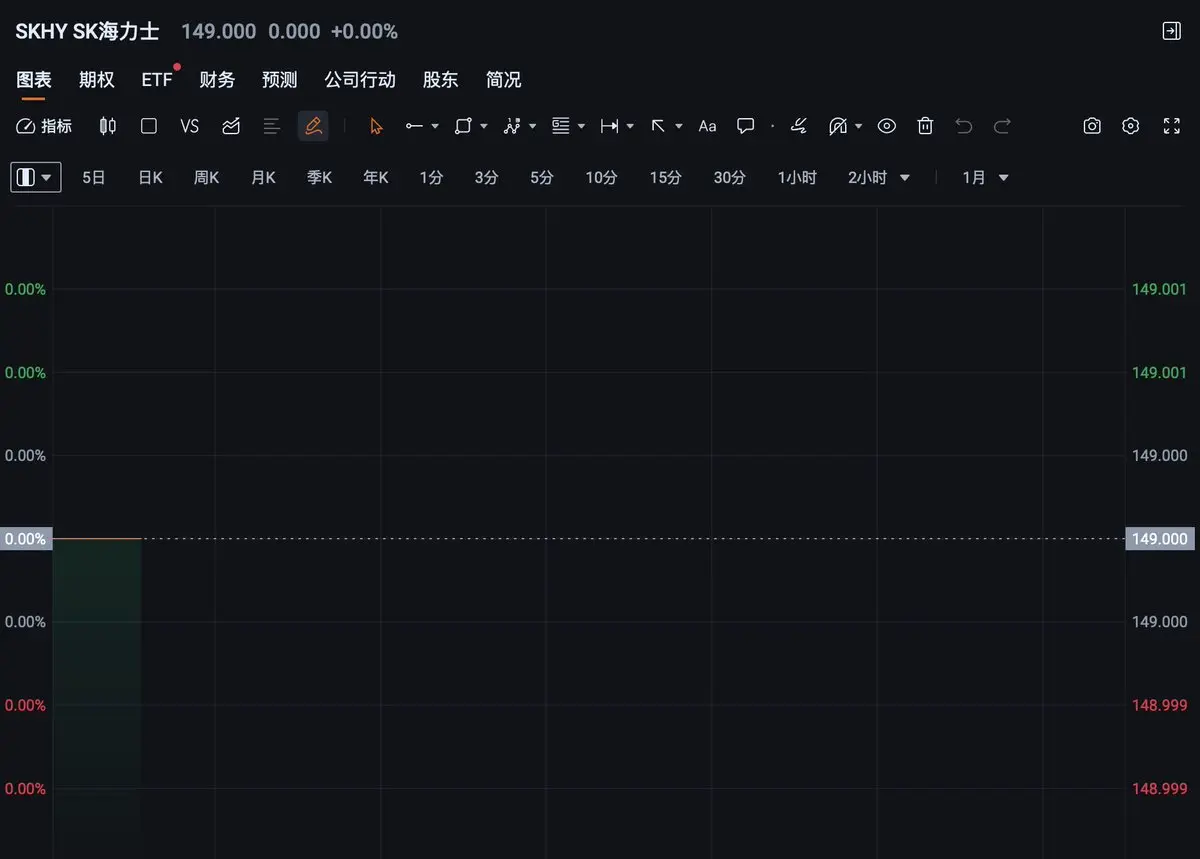Select the 15分 interval

665,178
